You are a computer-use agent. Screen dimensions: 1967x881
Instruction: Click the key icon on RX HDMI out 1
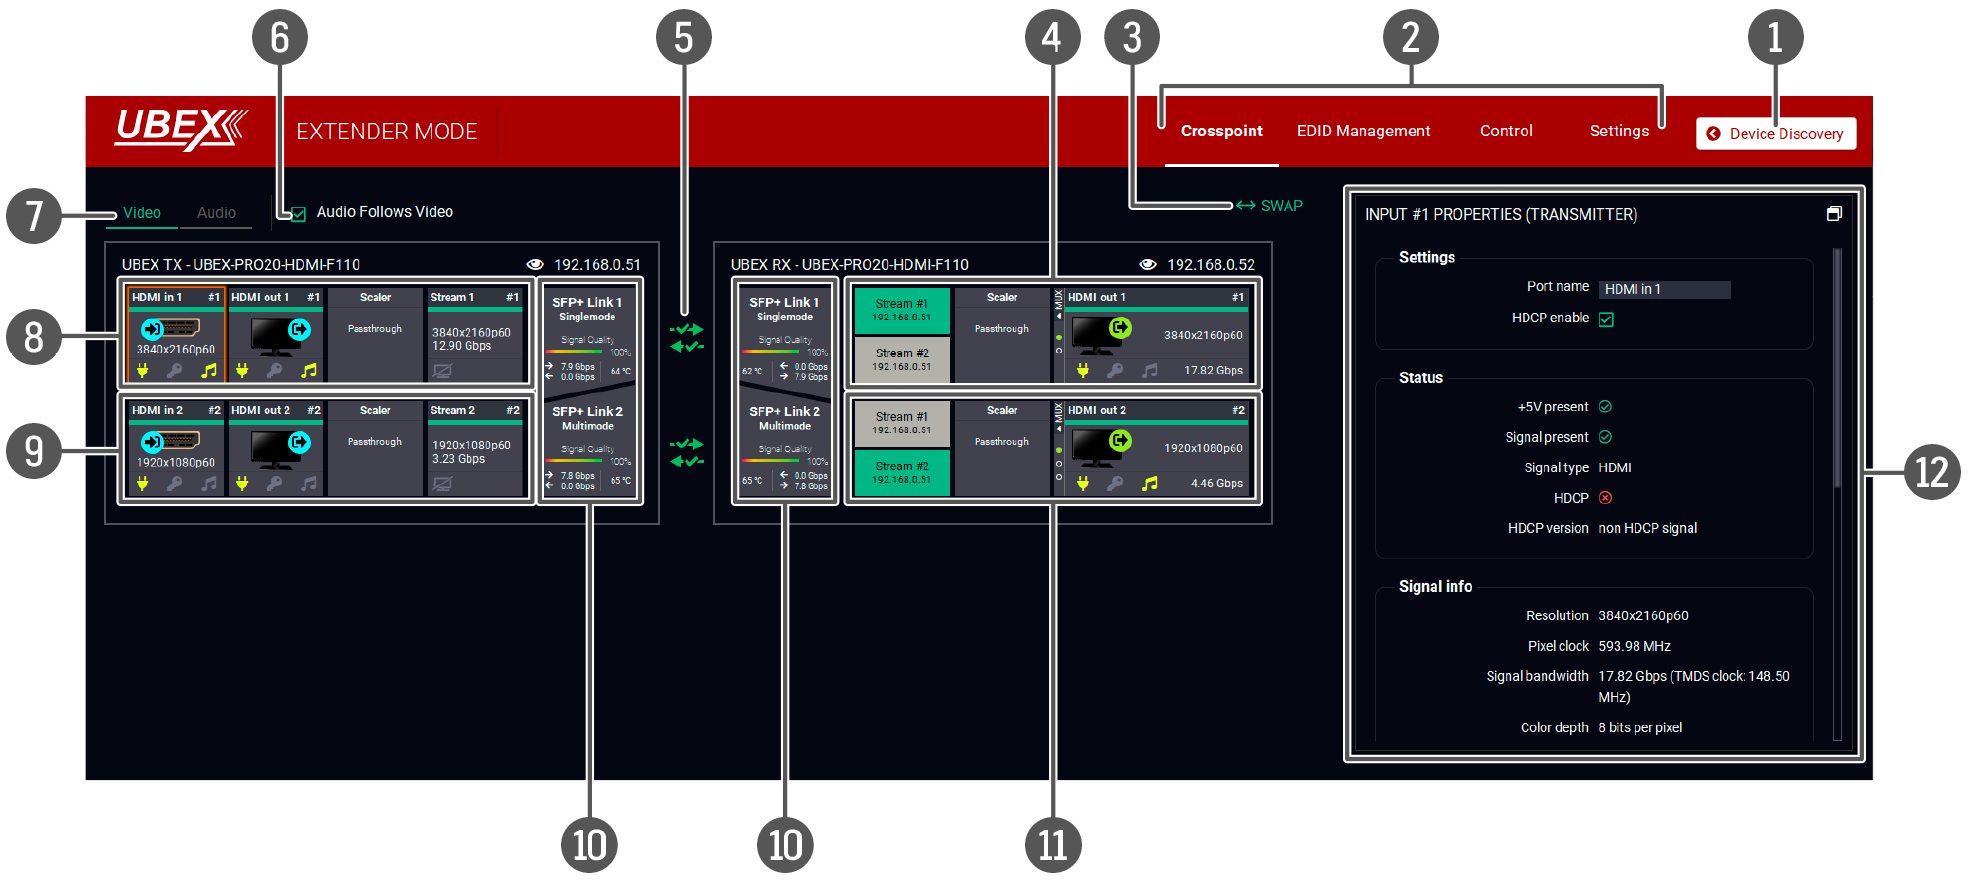[x=1115, y=371]
